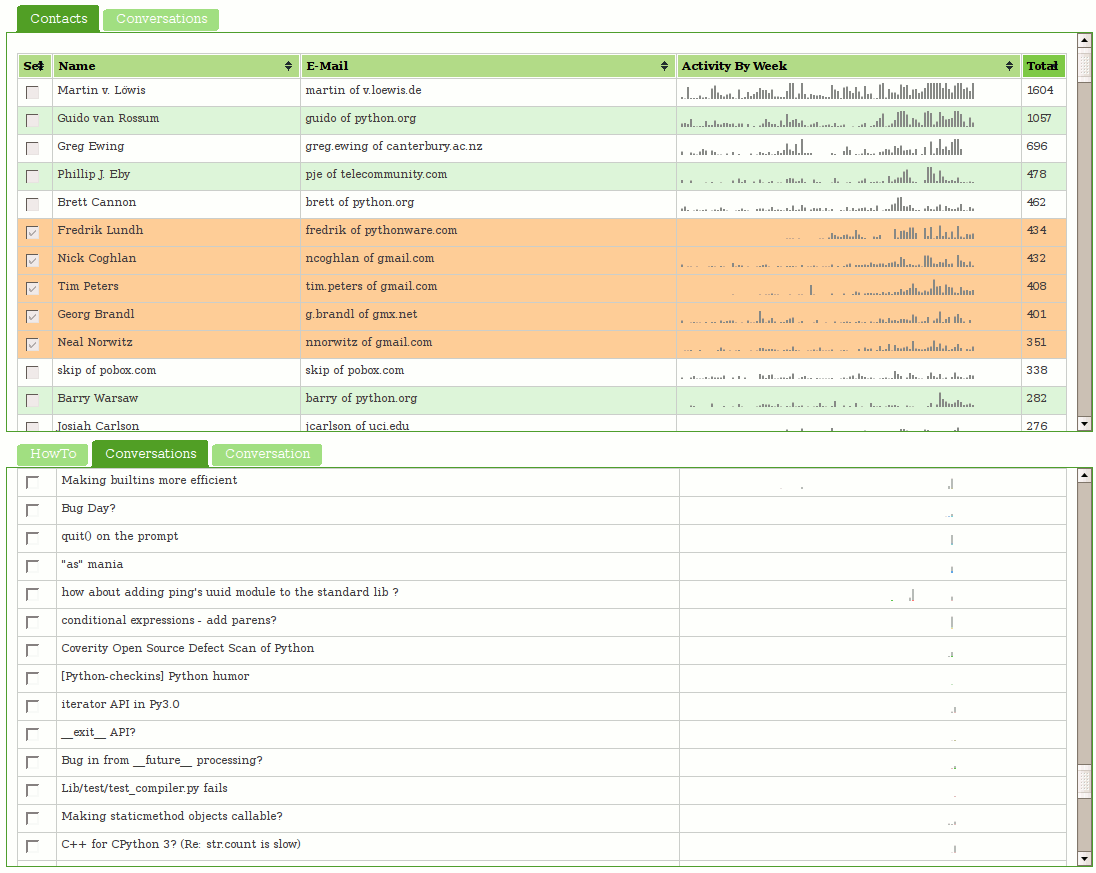The height and width of the screenshot is (873, 1096).
Task: Check the Greg Ewing row checkbox
Action: click(32, 148)
